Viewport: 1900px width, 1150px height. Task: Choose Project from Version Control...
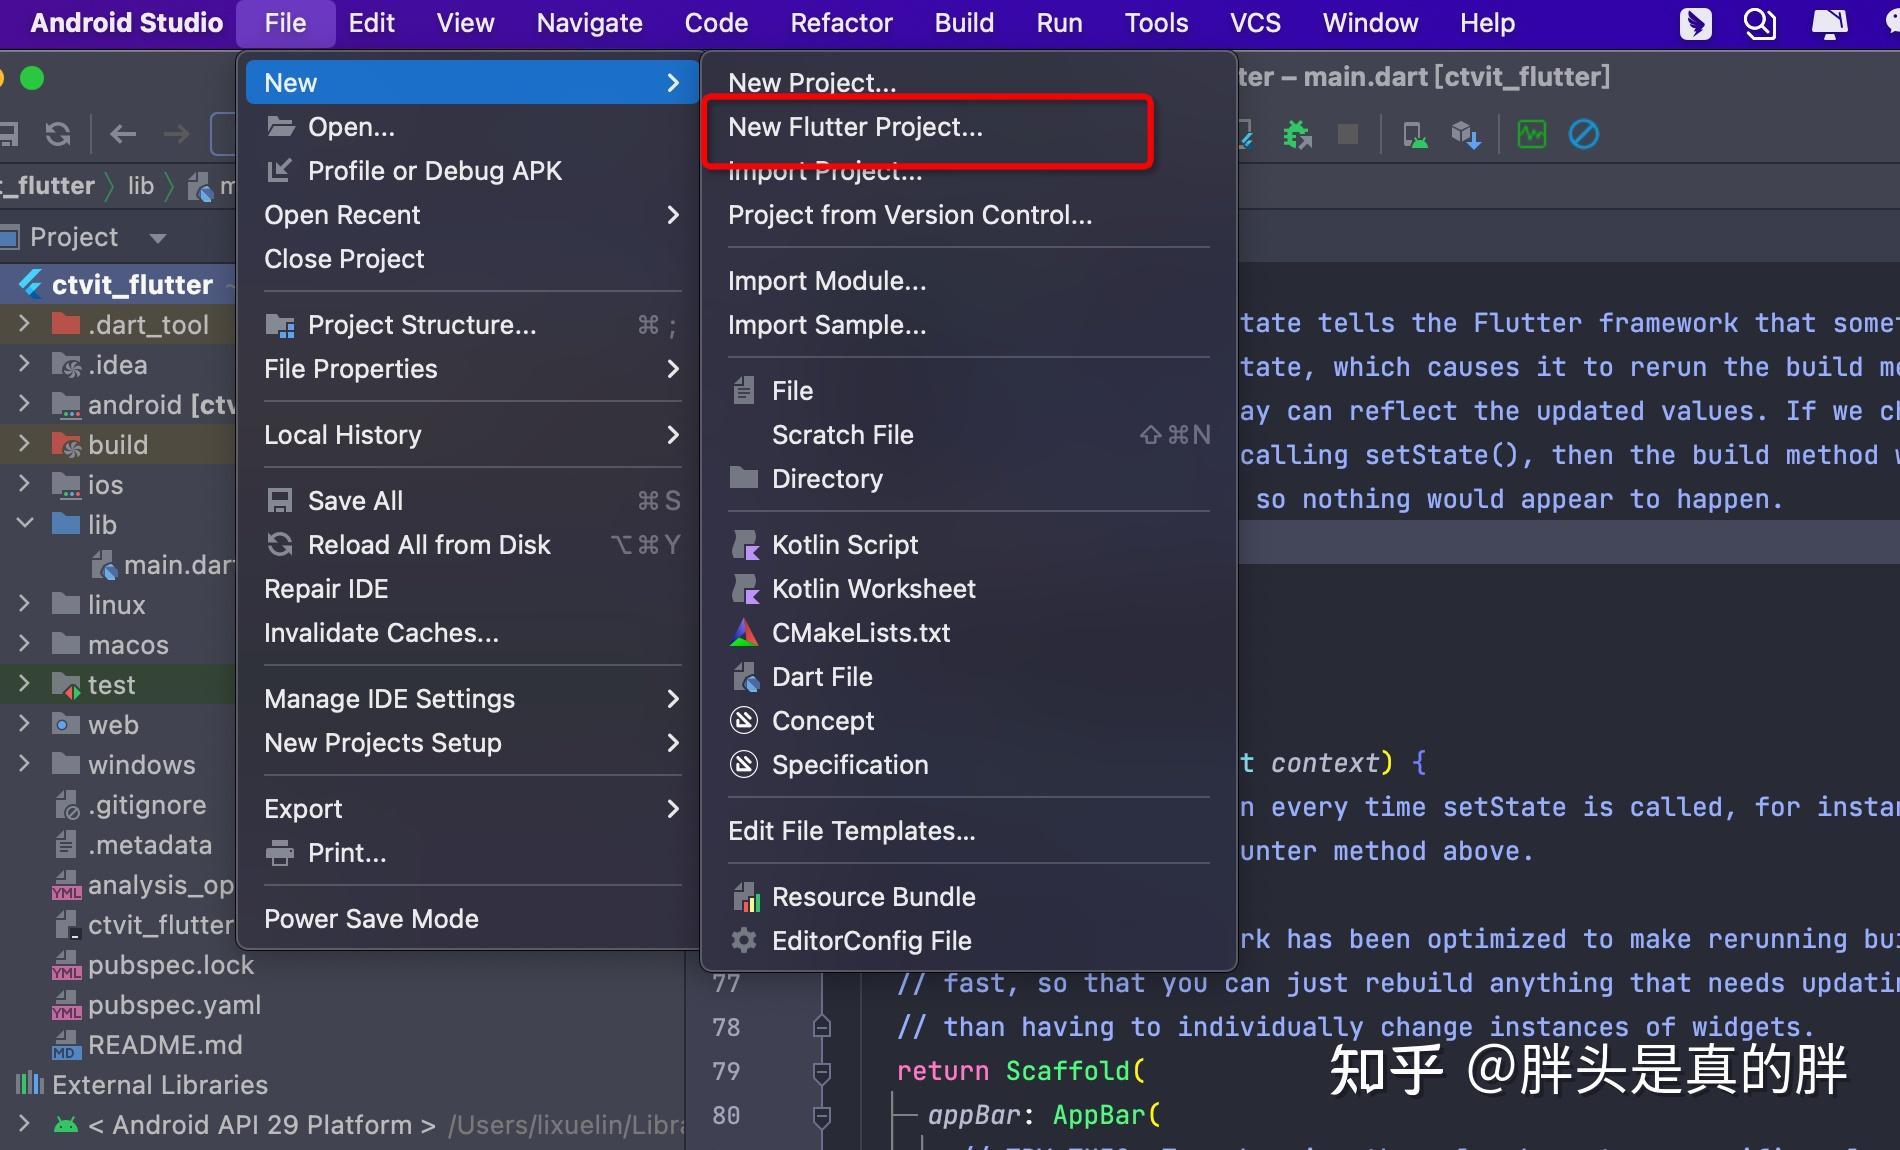pyautogui.click(x=969, y=214)
